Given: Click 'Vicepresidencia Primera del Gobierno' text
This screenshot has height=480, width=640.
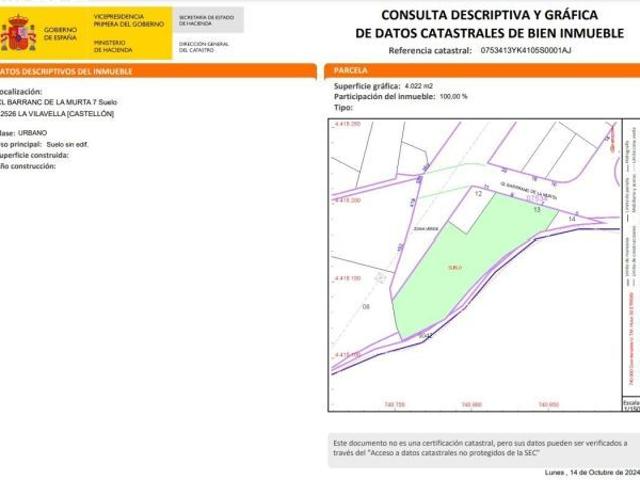Looking at the screenshot, I should pyautogui.click(x=129, y=20).
